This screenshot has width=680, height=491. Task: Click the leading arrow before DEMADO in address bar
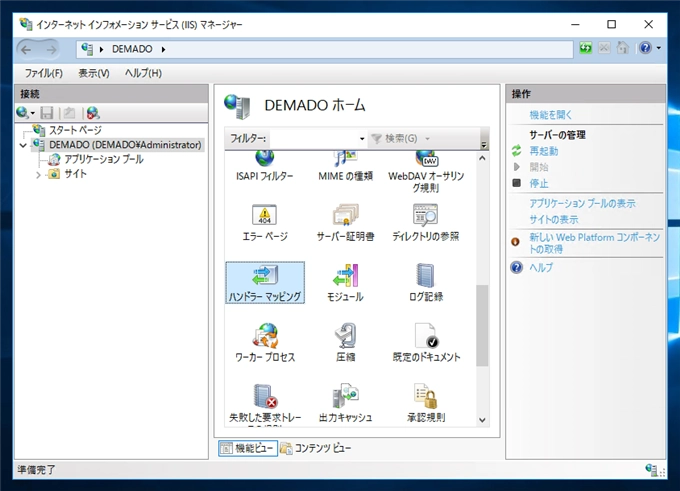pyautogui.click(x=101, y=49)
